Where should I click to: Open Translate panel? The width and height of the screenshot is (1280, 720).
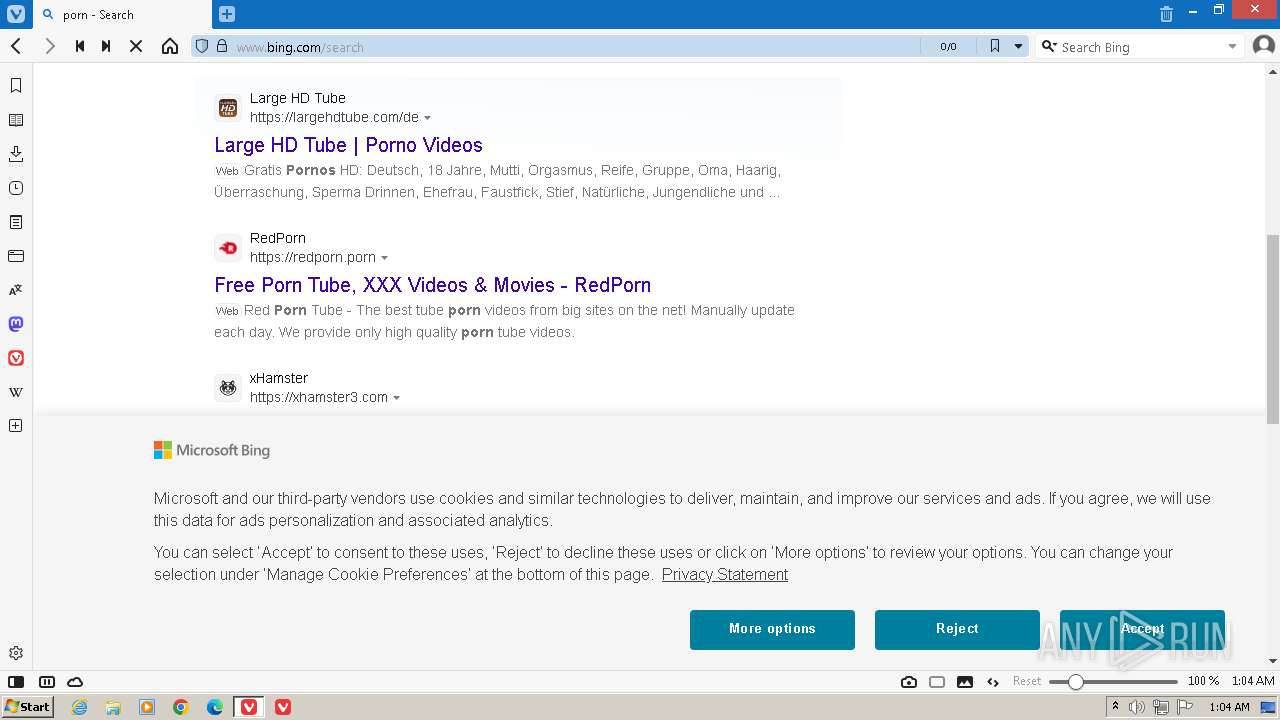click(x=16, y=290)
